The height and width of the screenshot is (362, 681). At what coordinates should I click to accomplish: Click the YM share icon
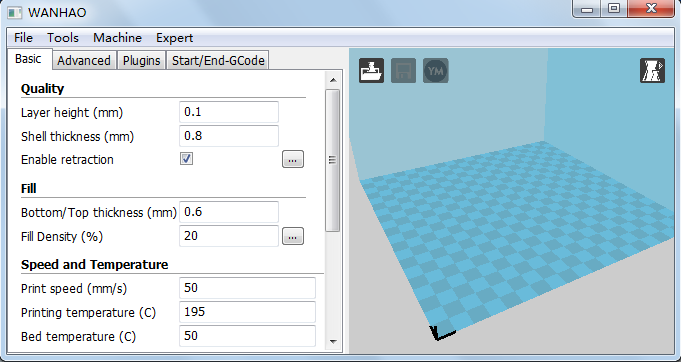point(436,70)
